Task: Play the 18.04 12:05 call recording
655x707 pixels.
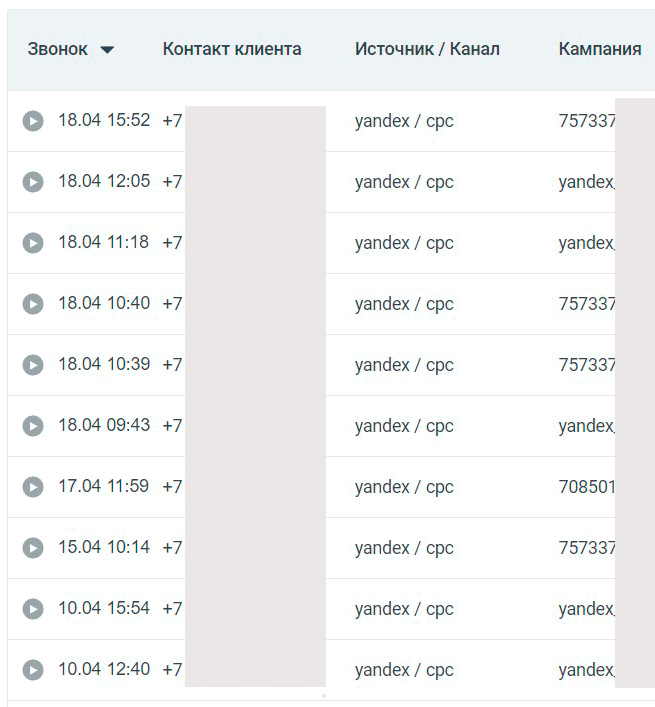Action: click(x=33, y=182)
